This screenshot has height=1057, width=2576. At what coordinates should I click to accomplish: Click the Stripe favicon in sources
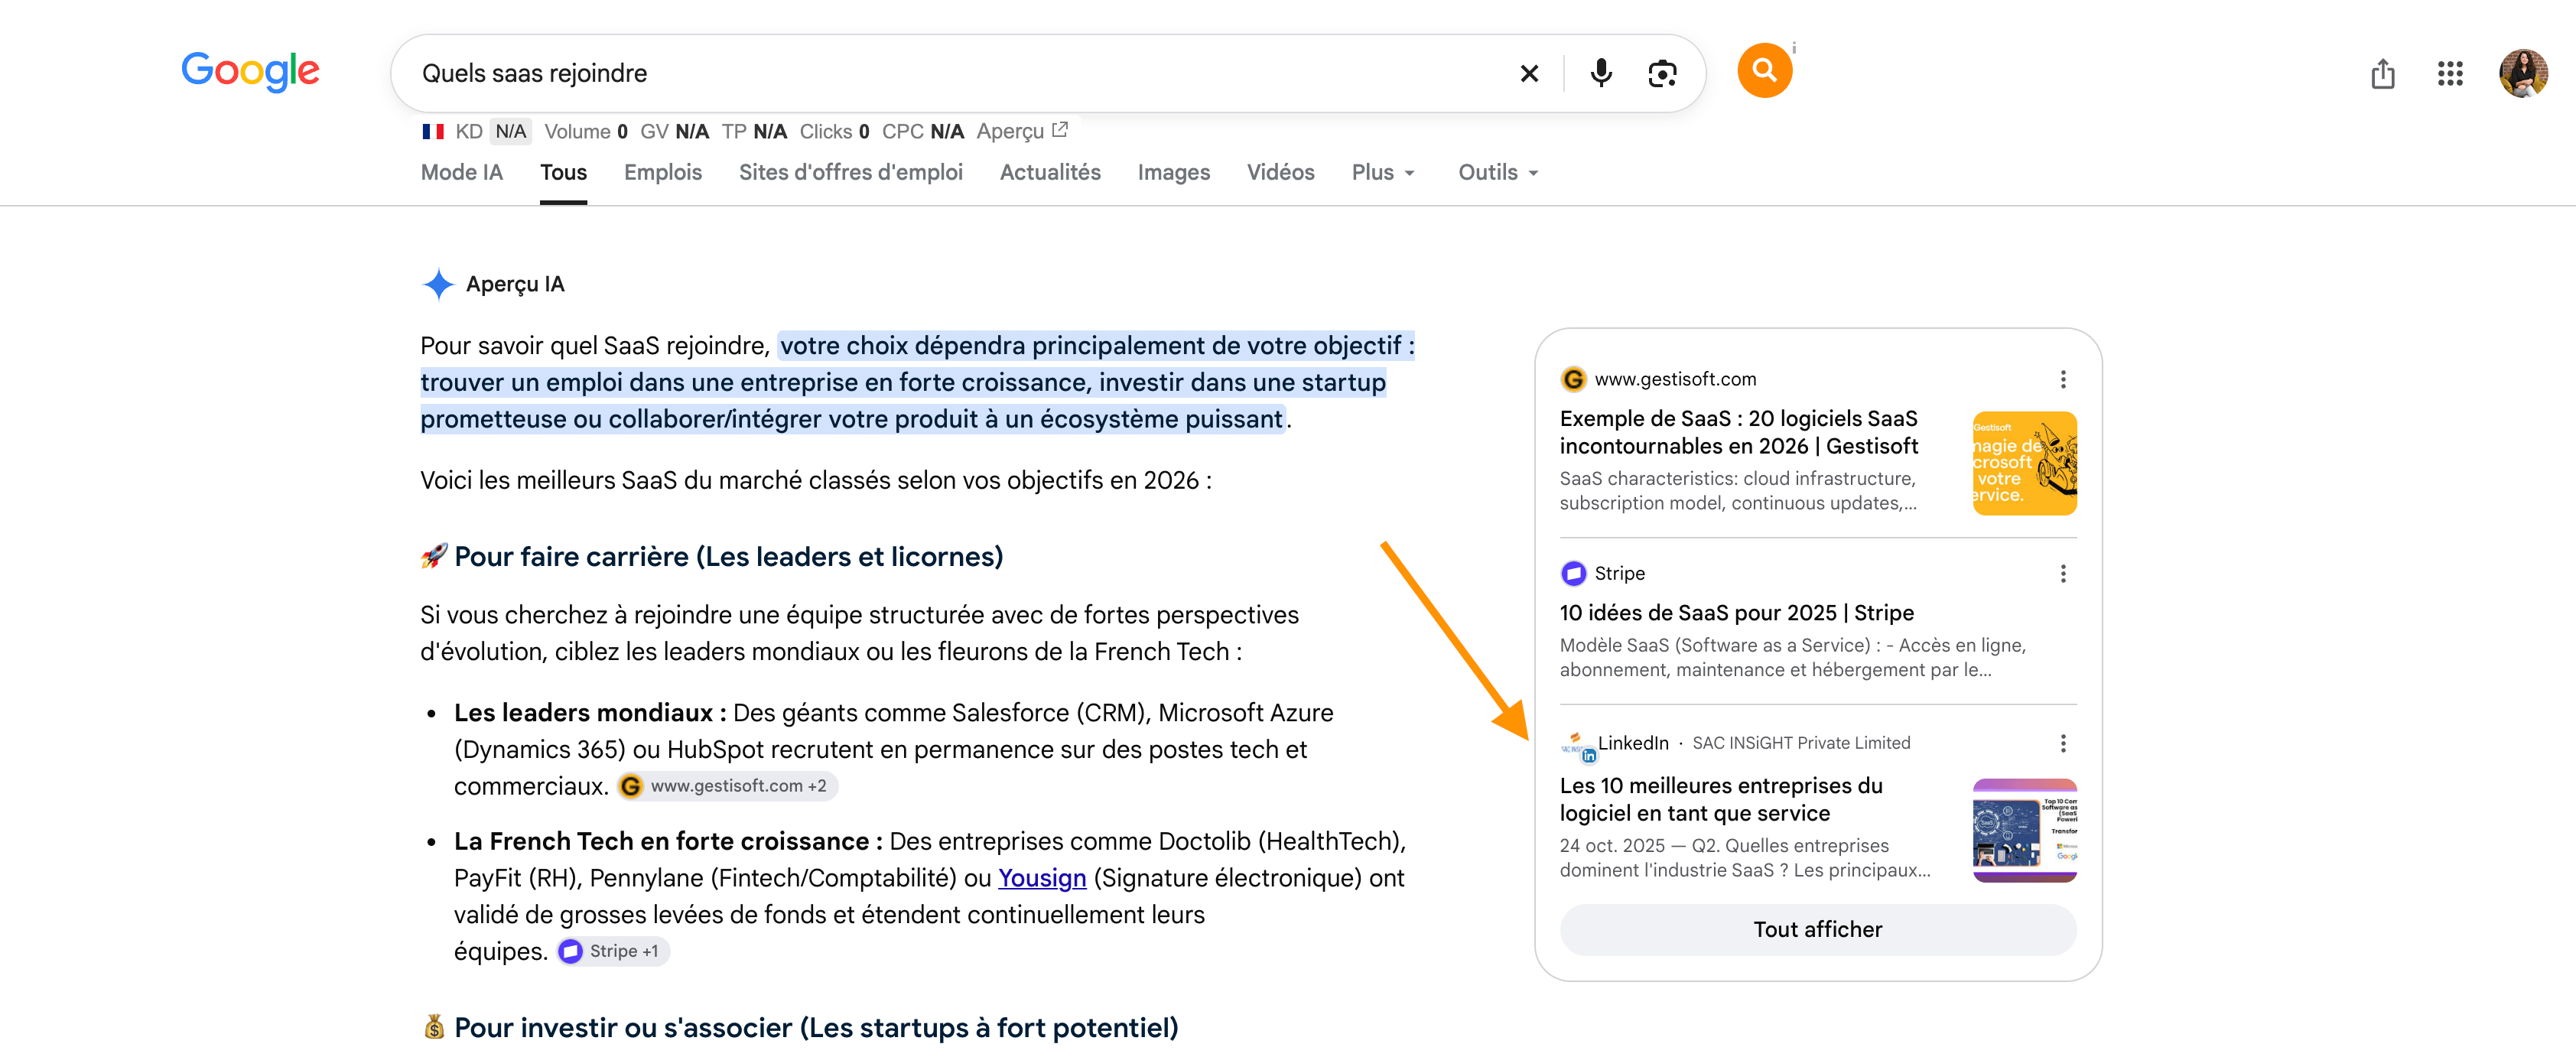1573,573
